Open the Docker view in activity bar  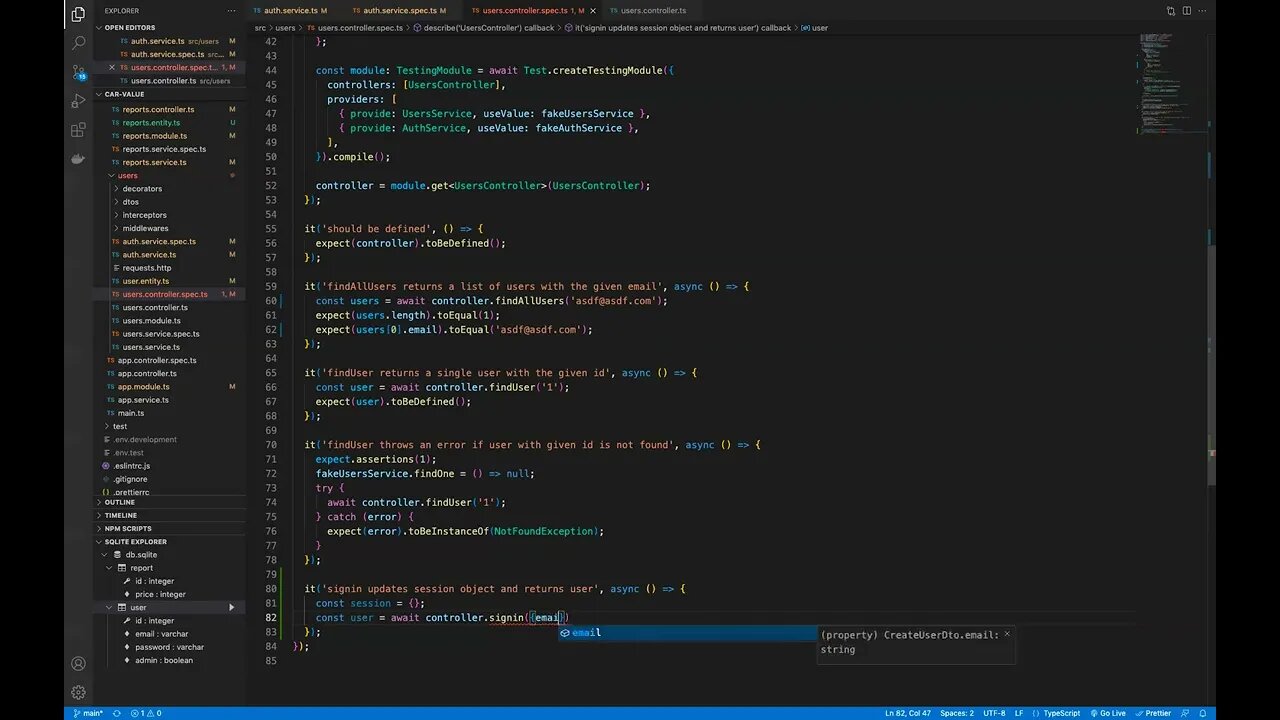78,159
